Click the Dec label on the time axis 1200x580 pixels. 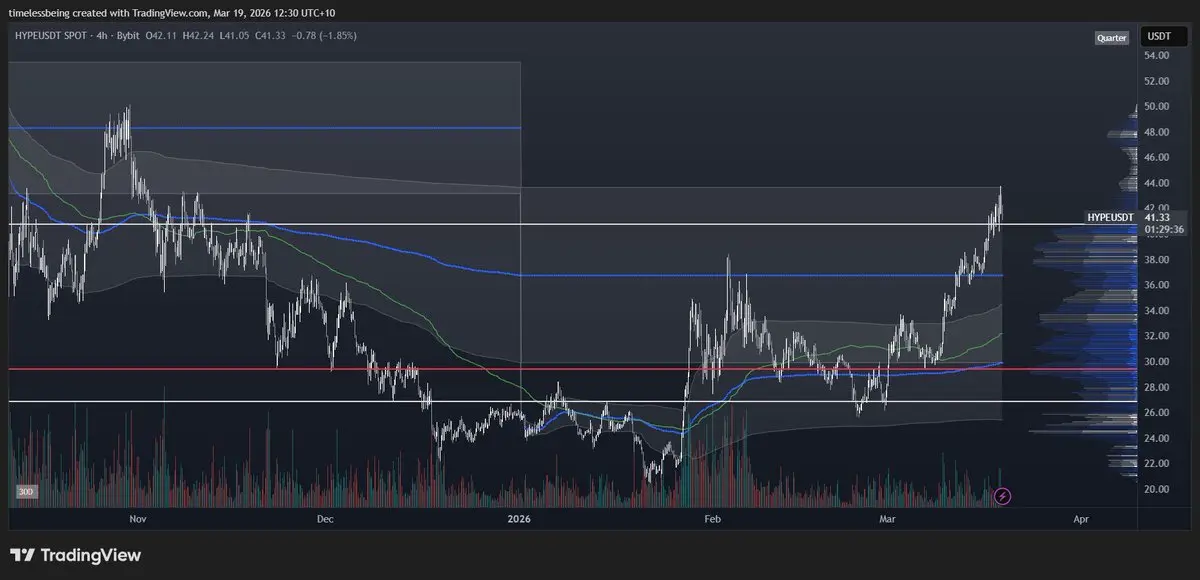tap(324, 519)
